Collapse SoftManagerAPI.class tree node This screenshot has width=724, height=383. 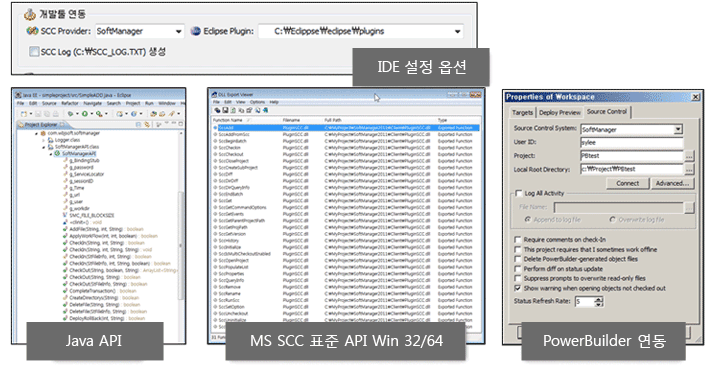click(43, 147)
